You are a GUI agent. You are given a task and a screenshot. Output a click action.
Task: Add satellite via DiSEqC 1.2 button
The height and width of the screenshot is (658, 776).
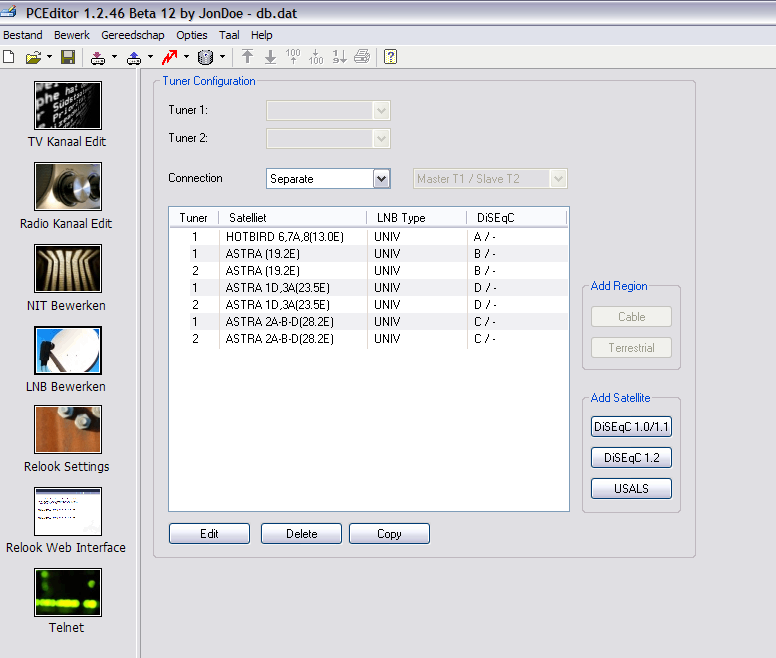point(631,458)
